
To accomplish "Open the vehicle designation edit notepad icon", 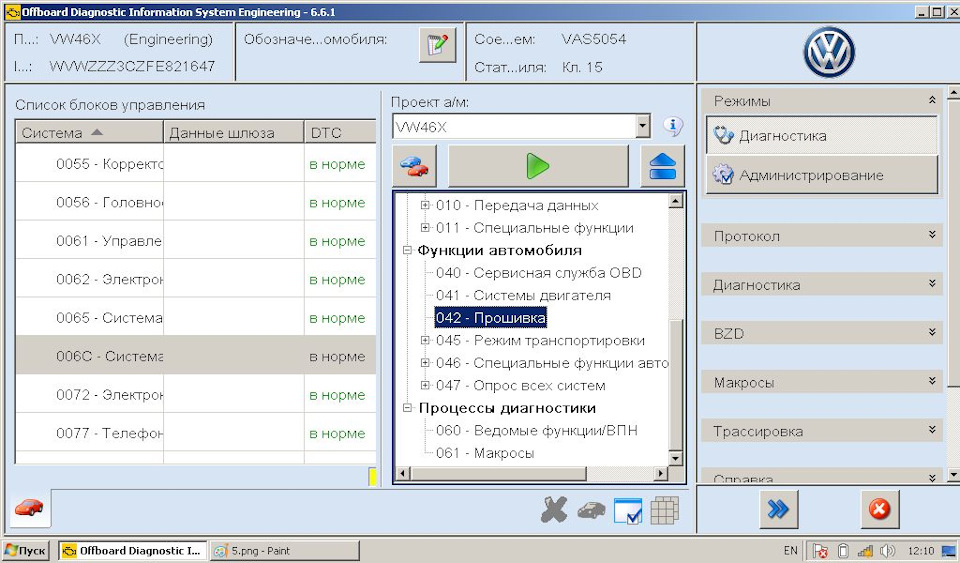I will [437, 45].
